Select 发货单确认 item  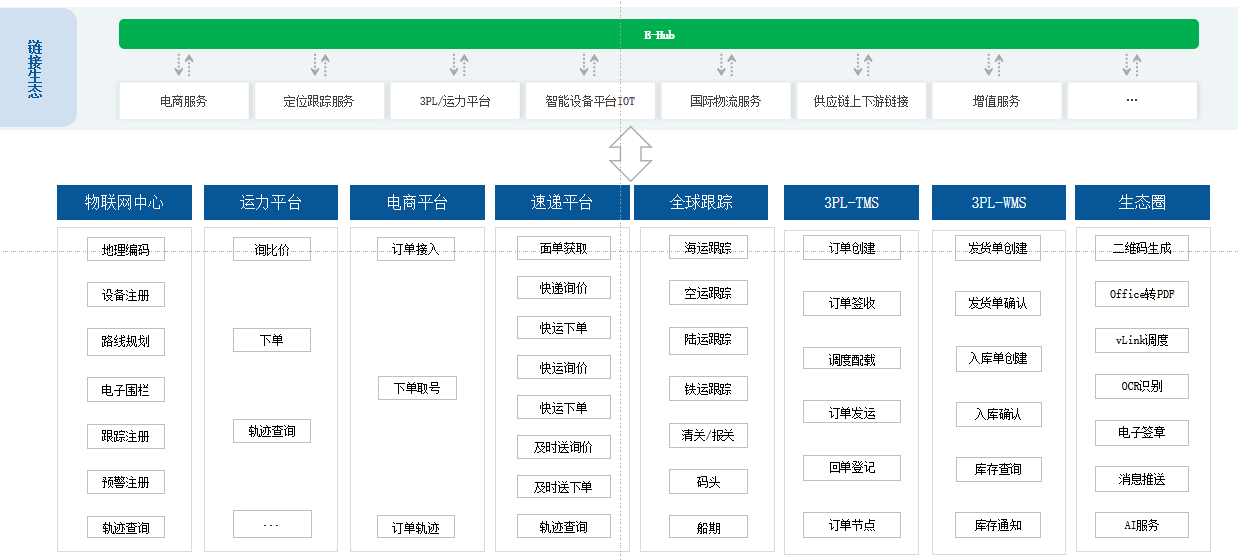coord(997,303)
